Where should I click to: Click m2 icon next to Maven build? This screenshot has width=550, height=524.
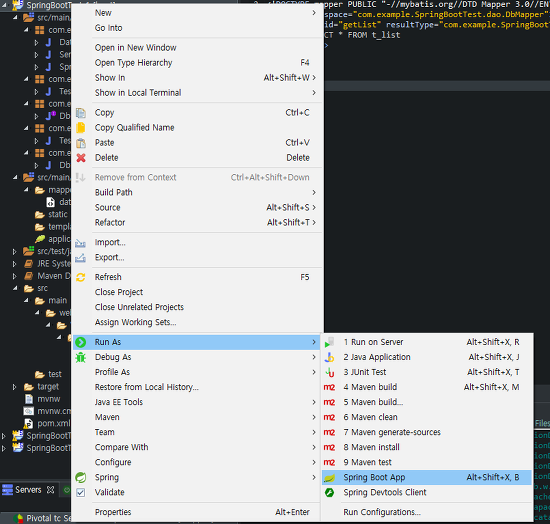[x=329, y=388]
